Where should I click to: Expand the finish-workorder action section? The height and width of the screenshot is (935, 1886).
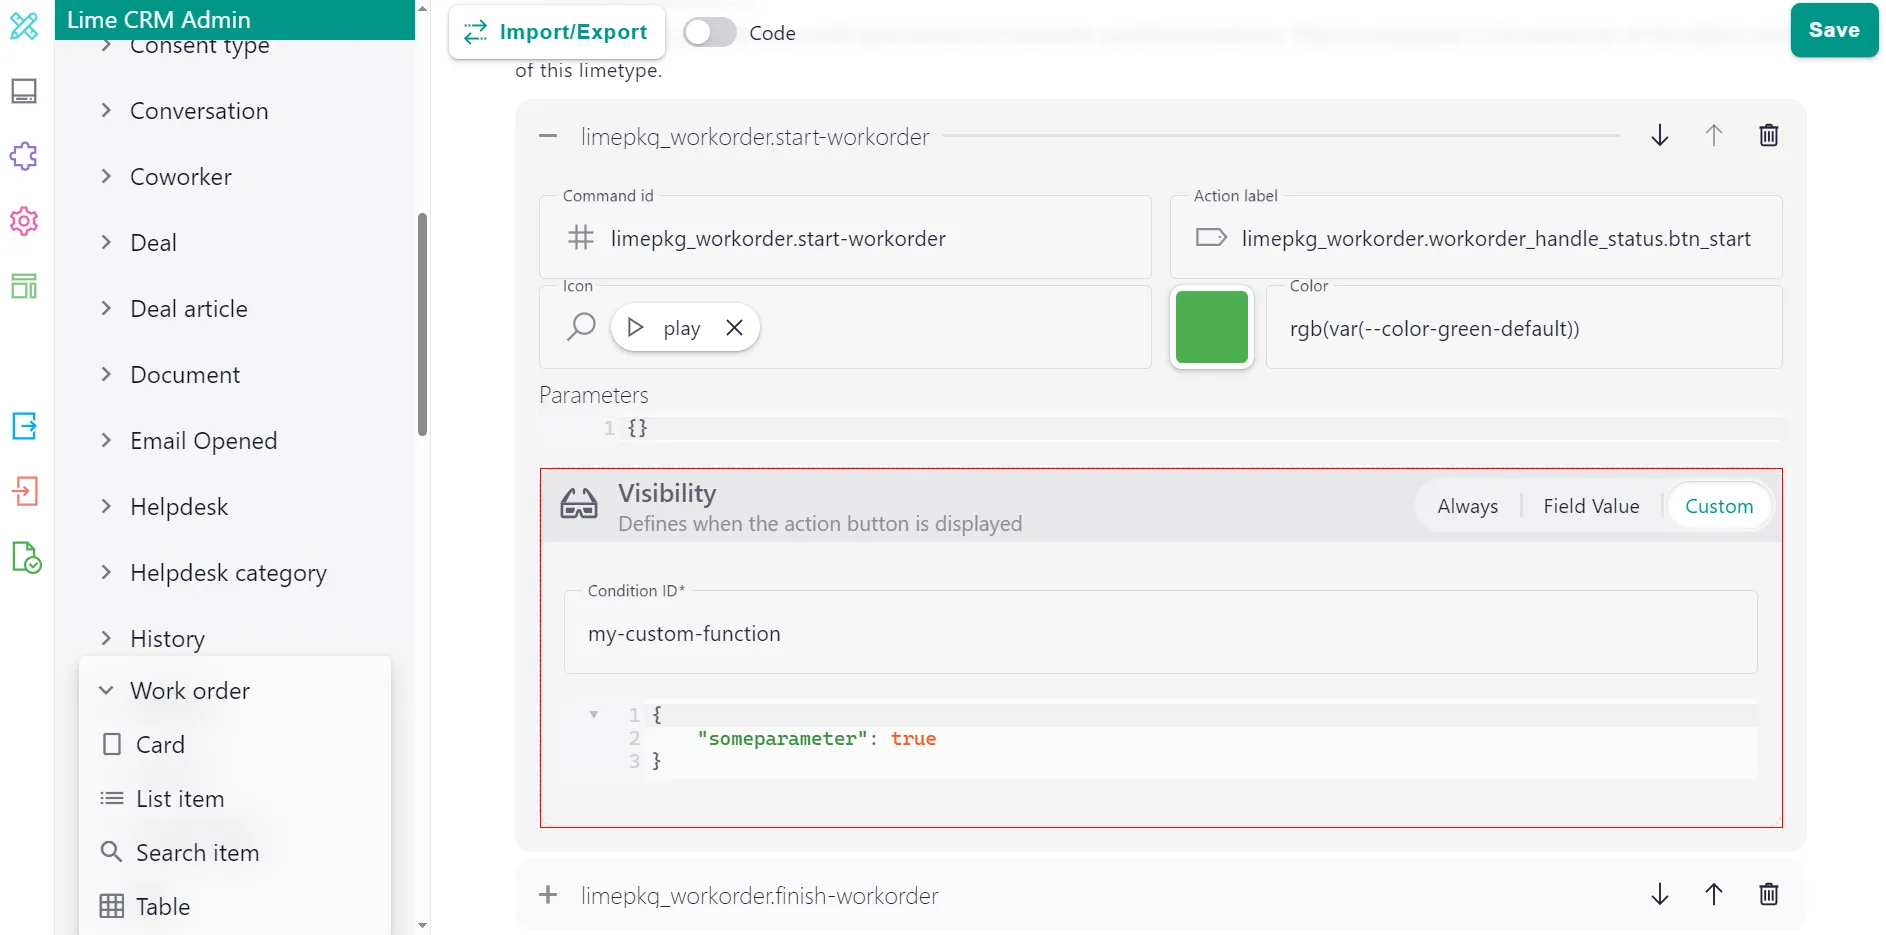click(548, 895)
